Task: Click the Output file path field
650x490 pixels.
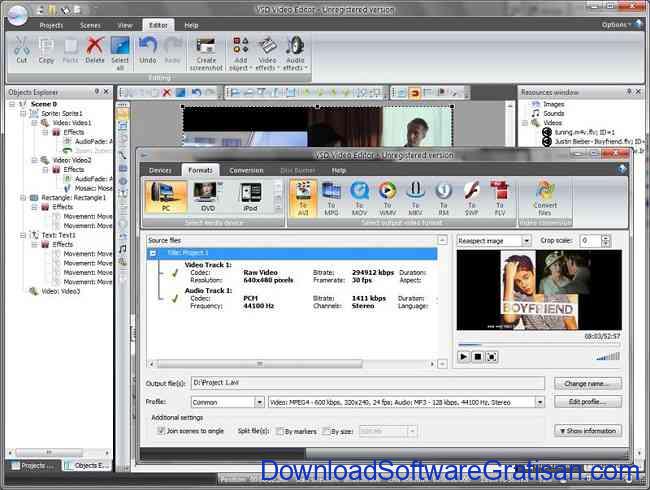Action: [x=367, y=383]
